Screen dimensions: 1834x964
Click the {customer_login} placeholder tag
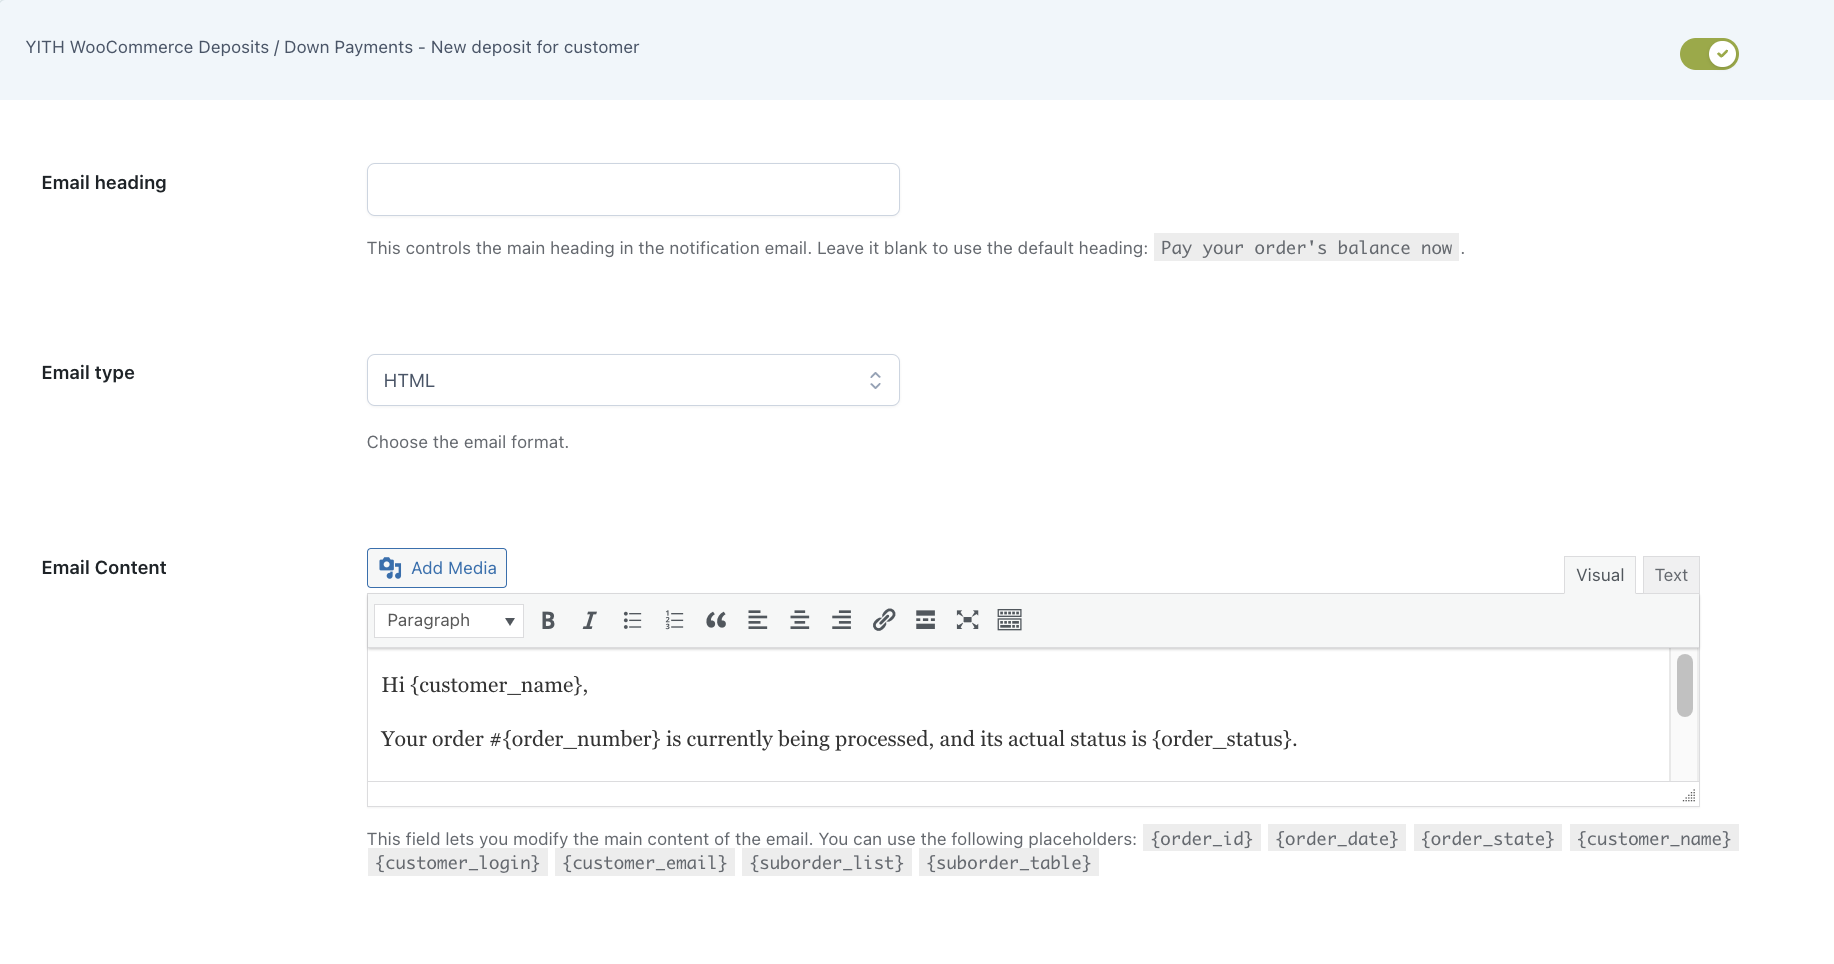tap(458, 862)
